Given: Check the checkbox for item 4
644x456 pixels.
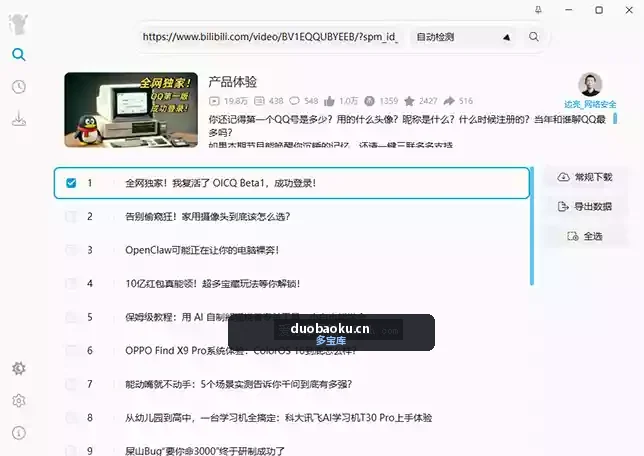Looking at the screenshot, I should click(71, 283).
